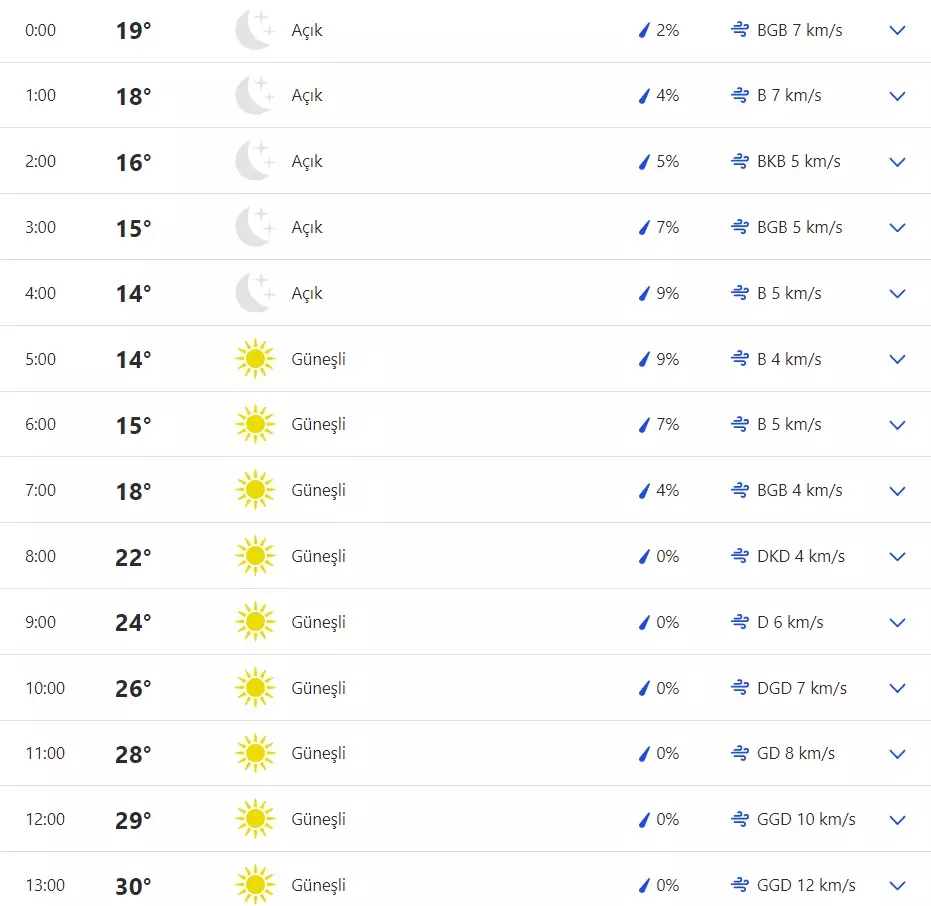This screenshot has width=931, height=906.
Task: Click the Açık label in the 4:00 row
Action: coord(307,293)
